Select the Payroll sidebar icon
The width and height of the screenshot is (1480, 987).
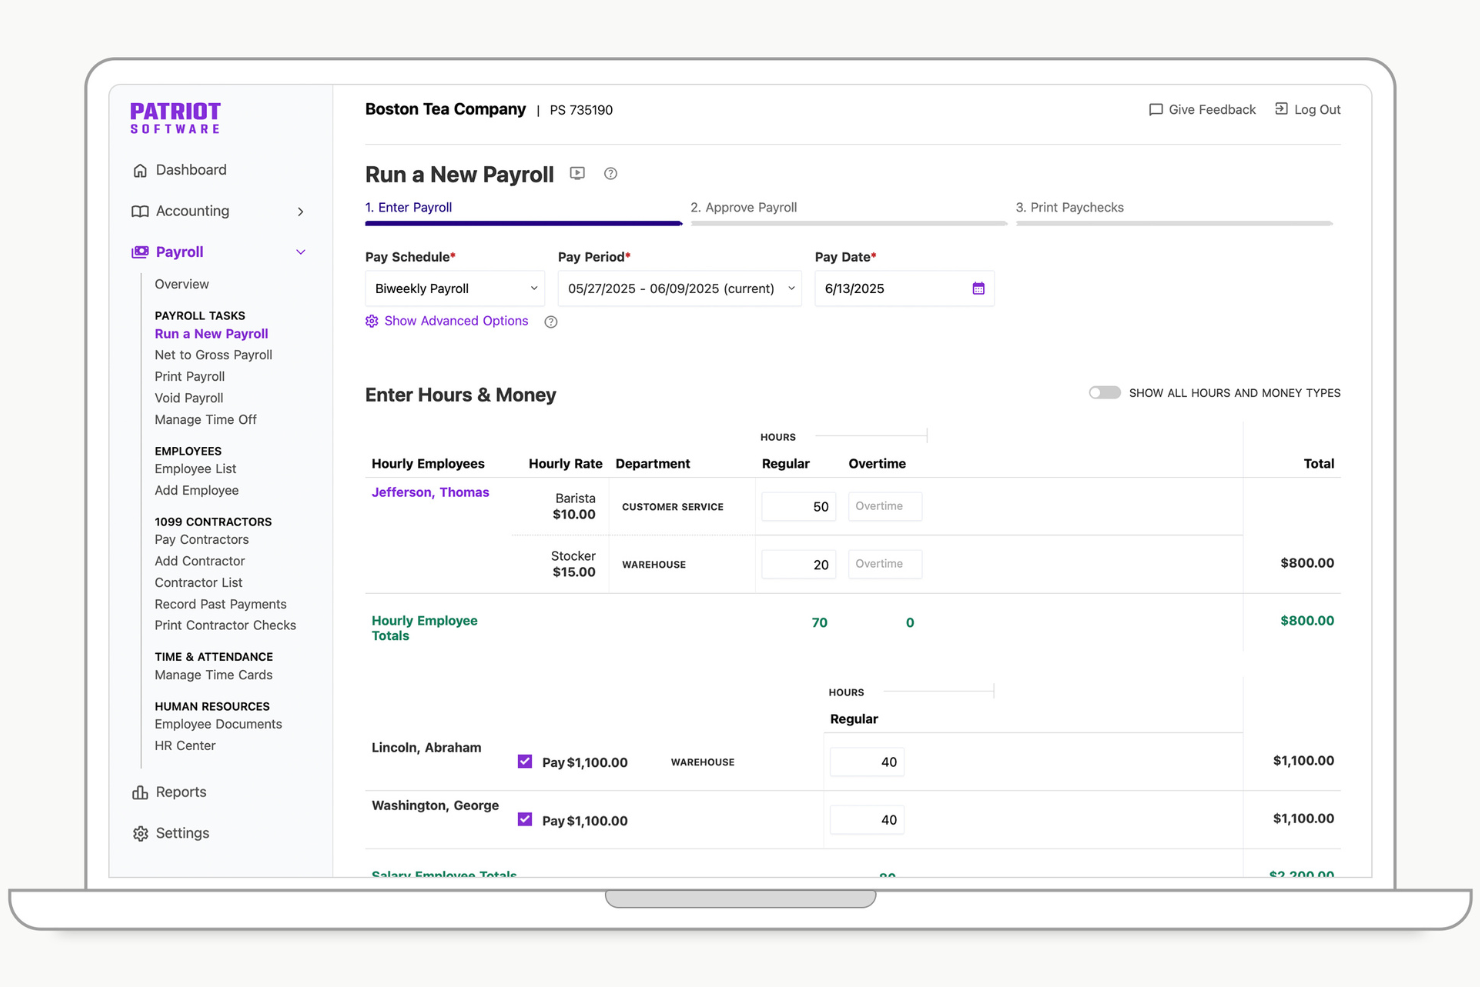(x=139, y=252)
